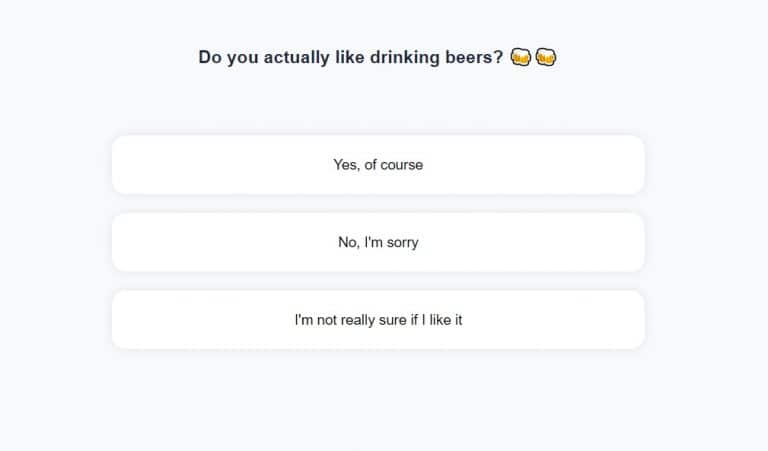The width and height of the screenshot is (768, 451).
Task: Tap the right clinking beer icon in the title
Action: pyautogui.click(x=546, y=57)
